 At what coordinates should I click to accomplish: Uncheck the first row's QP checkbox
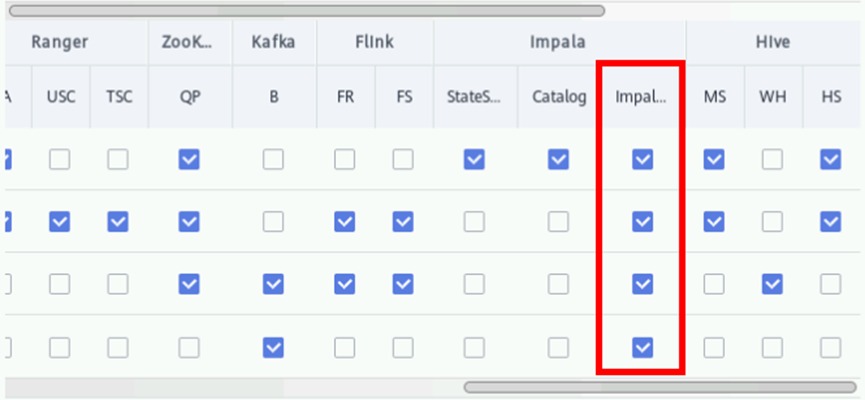point(189,159)
